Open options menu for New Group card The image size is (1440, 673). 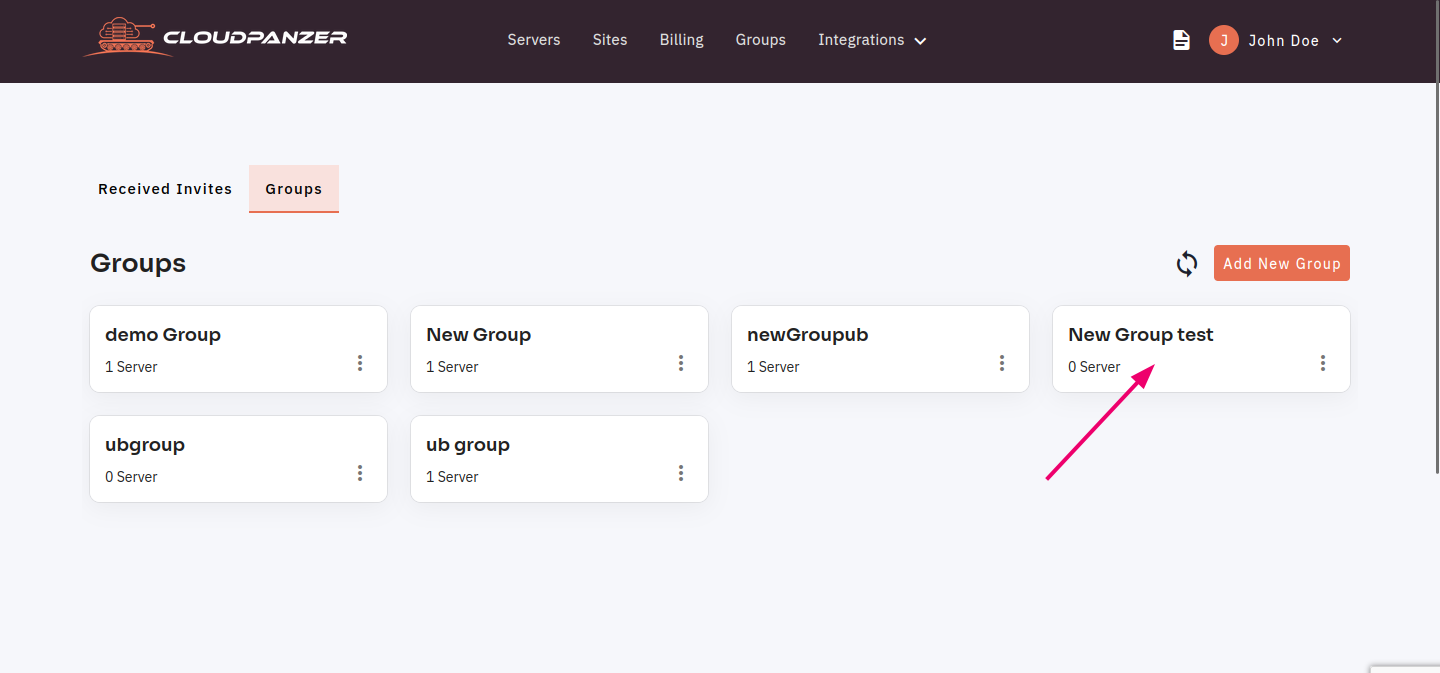pyautogui.click(x=681, y=363)
